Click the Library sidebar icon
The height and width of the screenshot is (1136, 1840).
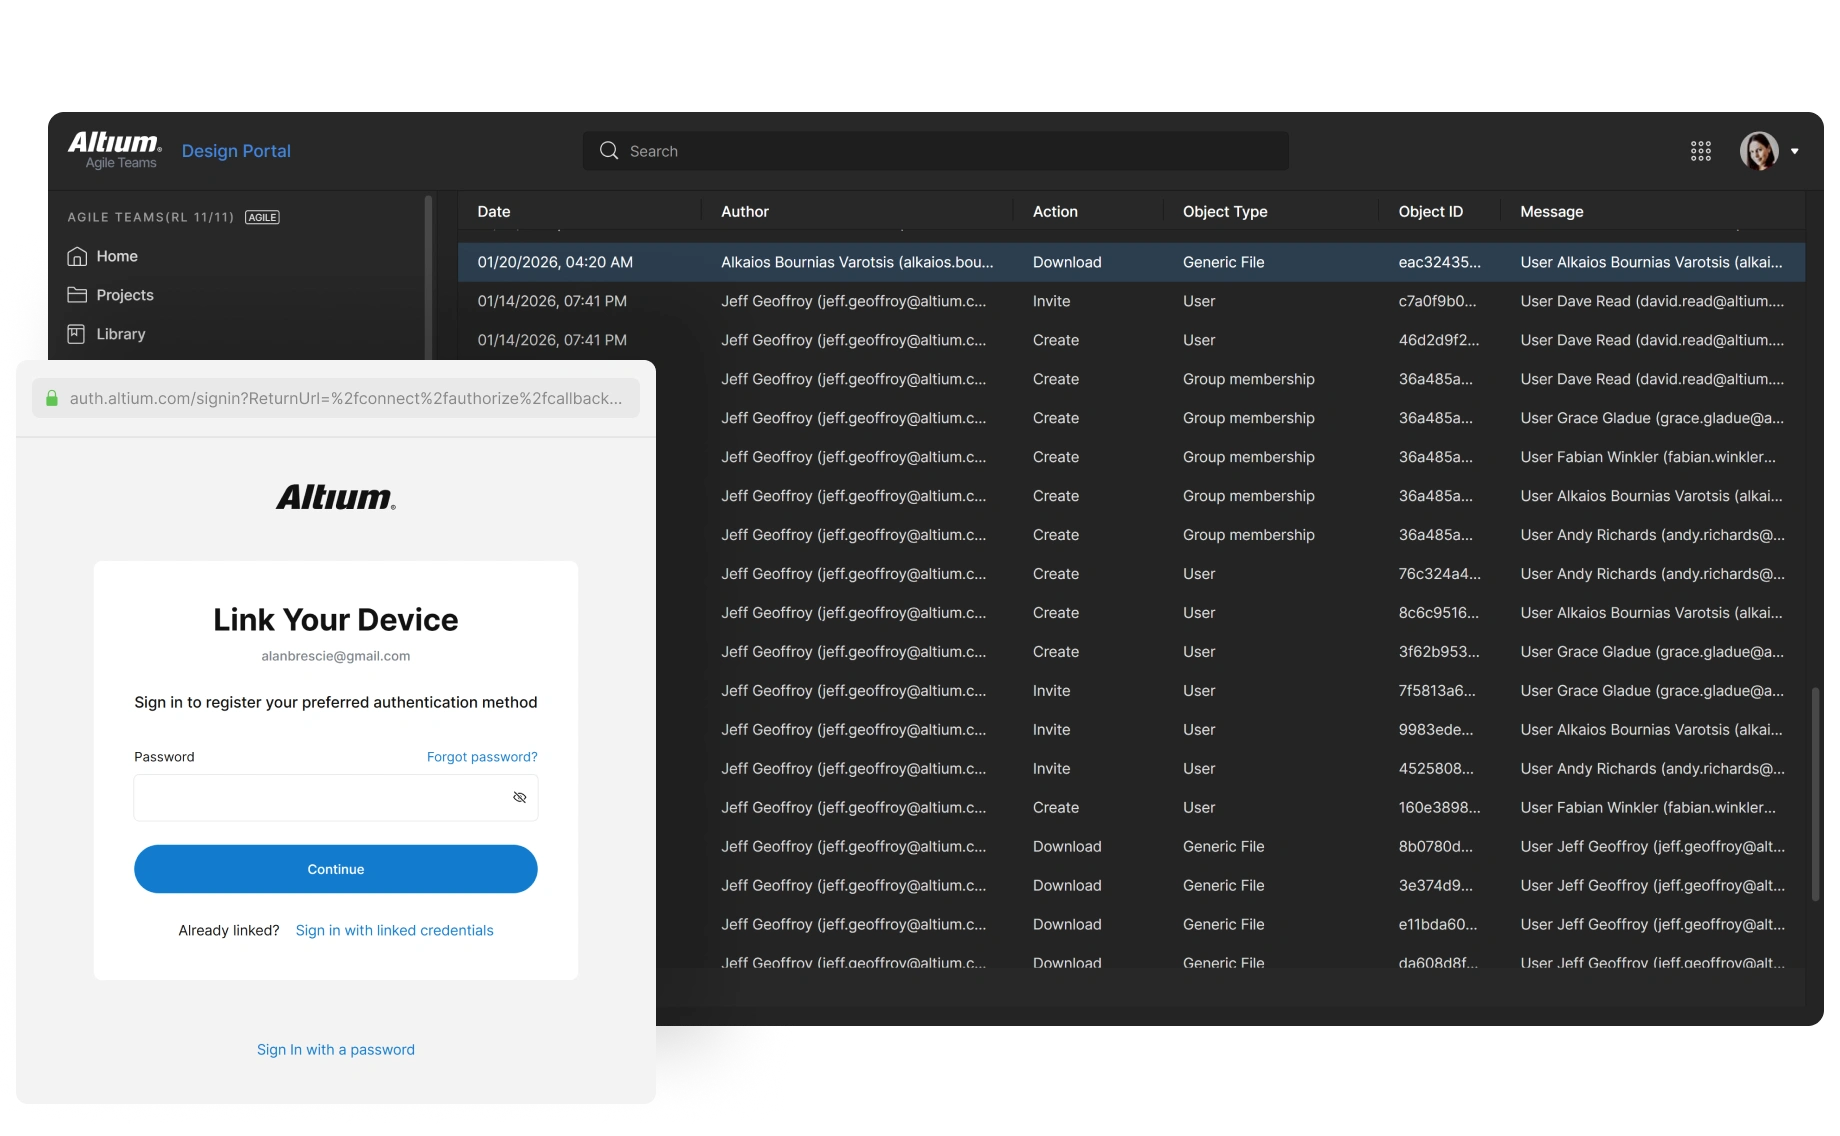pos(77,334)
